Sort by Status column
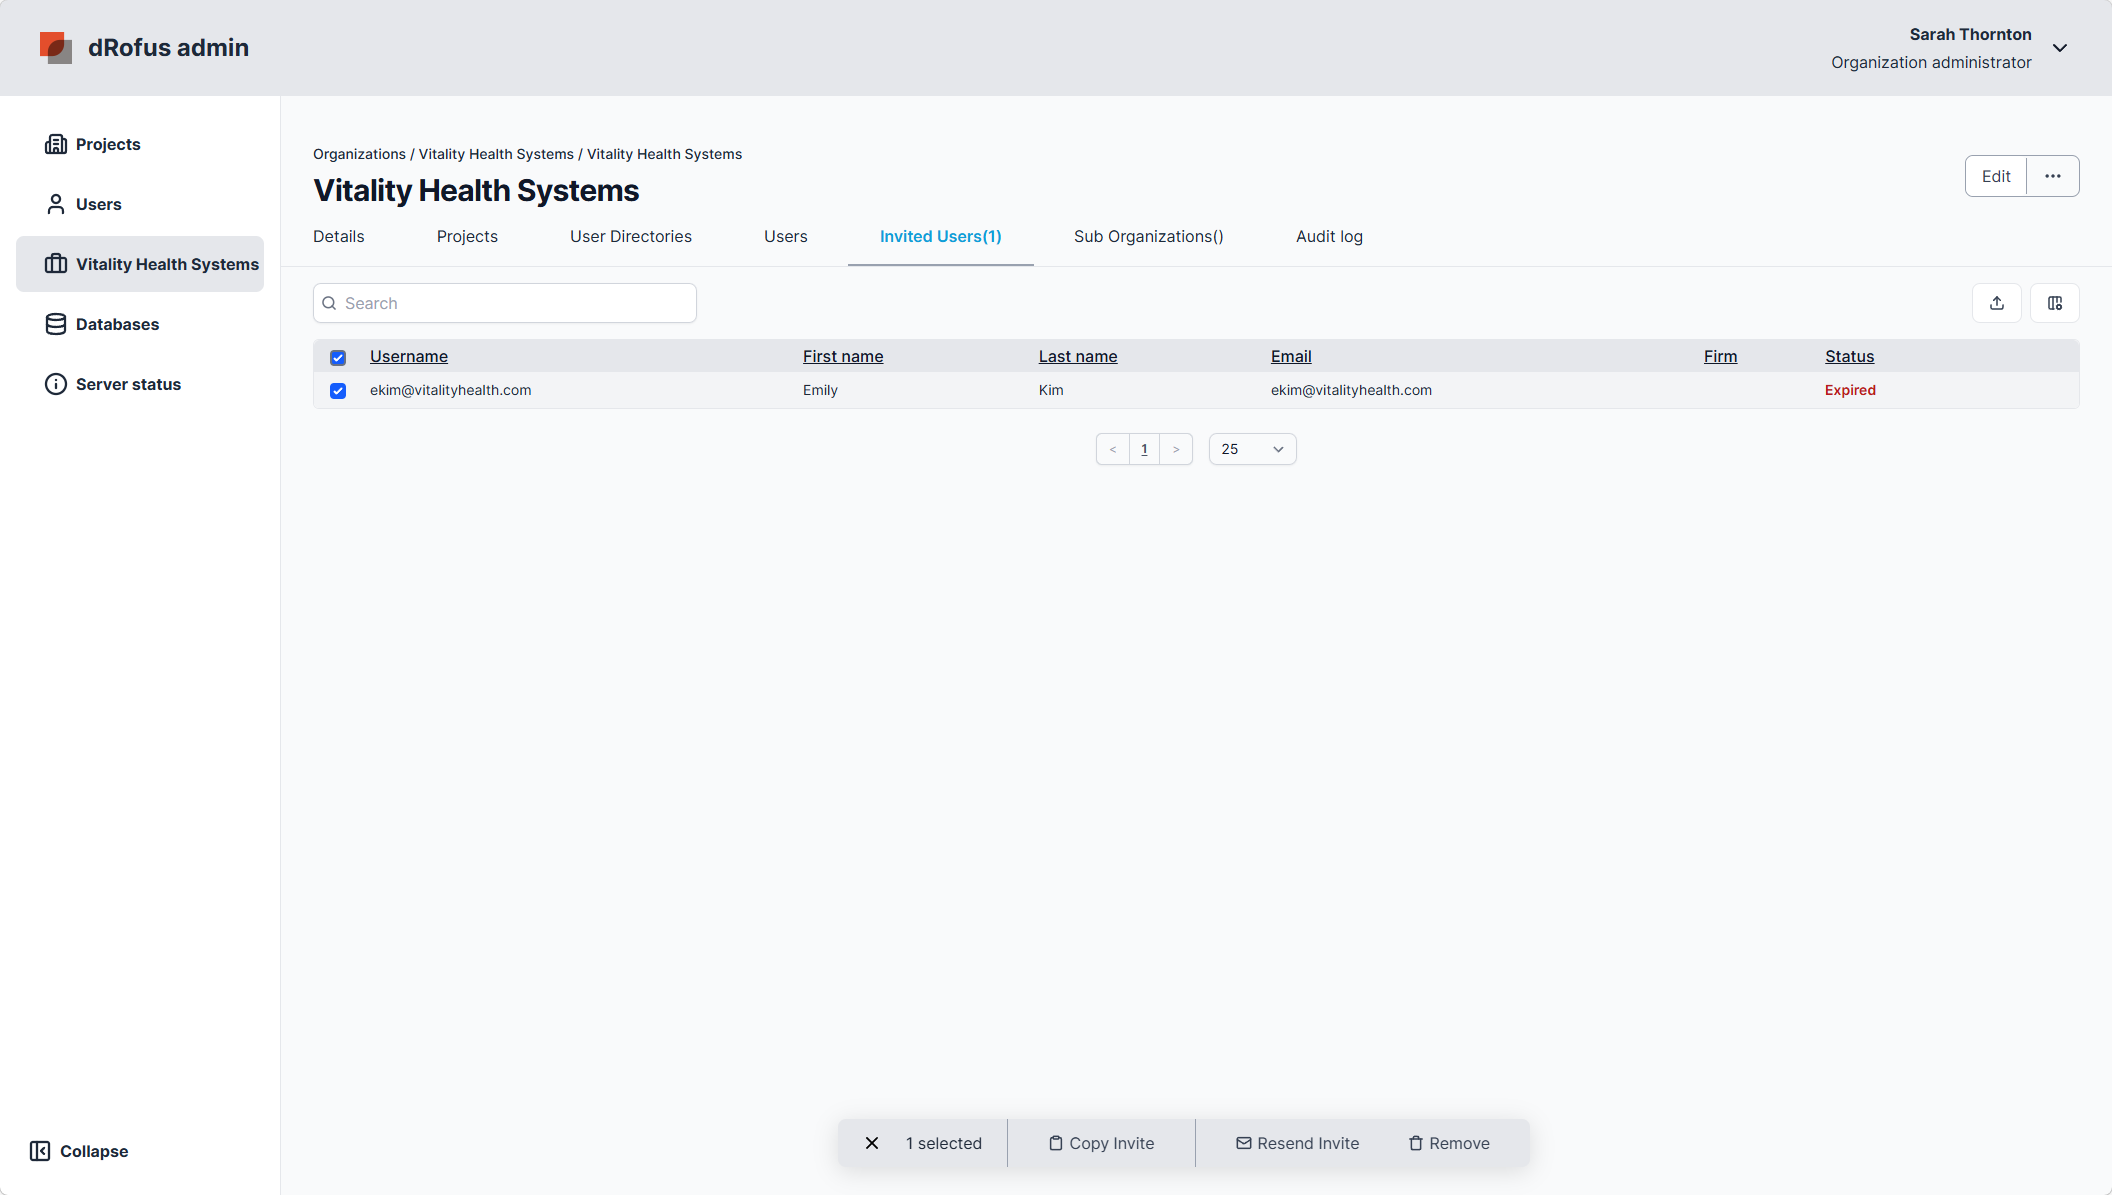This screenshot has width=2112, height=1195. pos(1849,356)
